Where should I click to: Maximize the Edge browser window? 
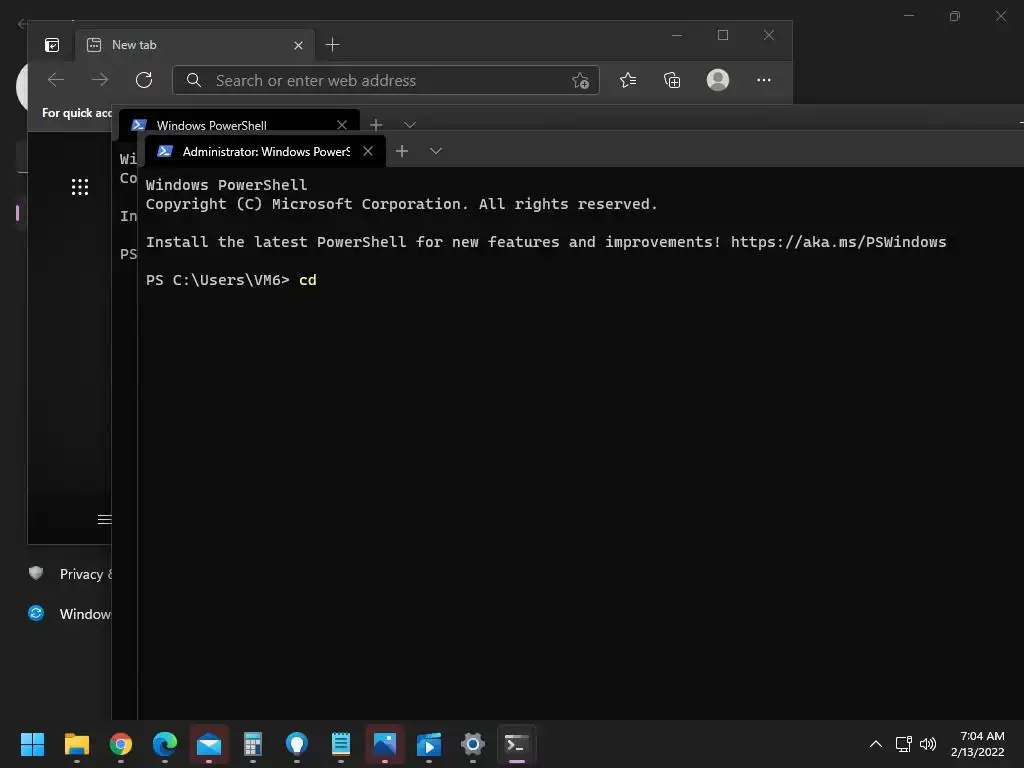point(723,35)
